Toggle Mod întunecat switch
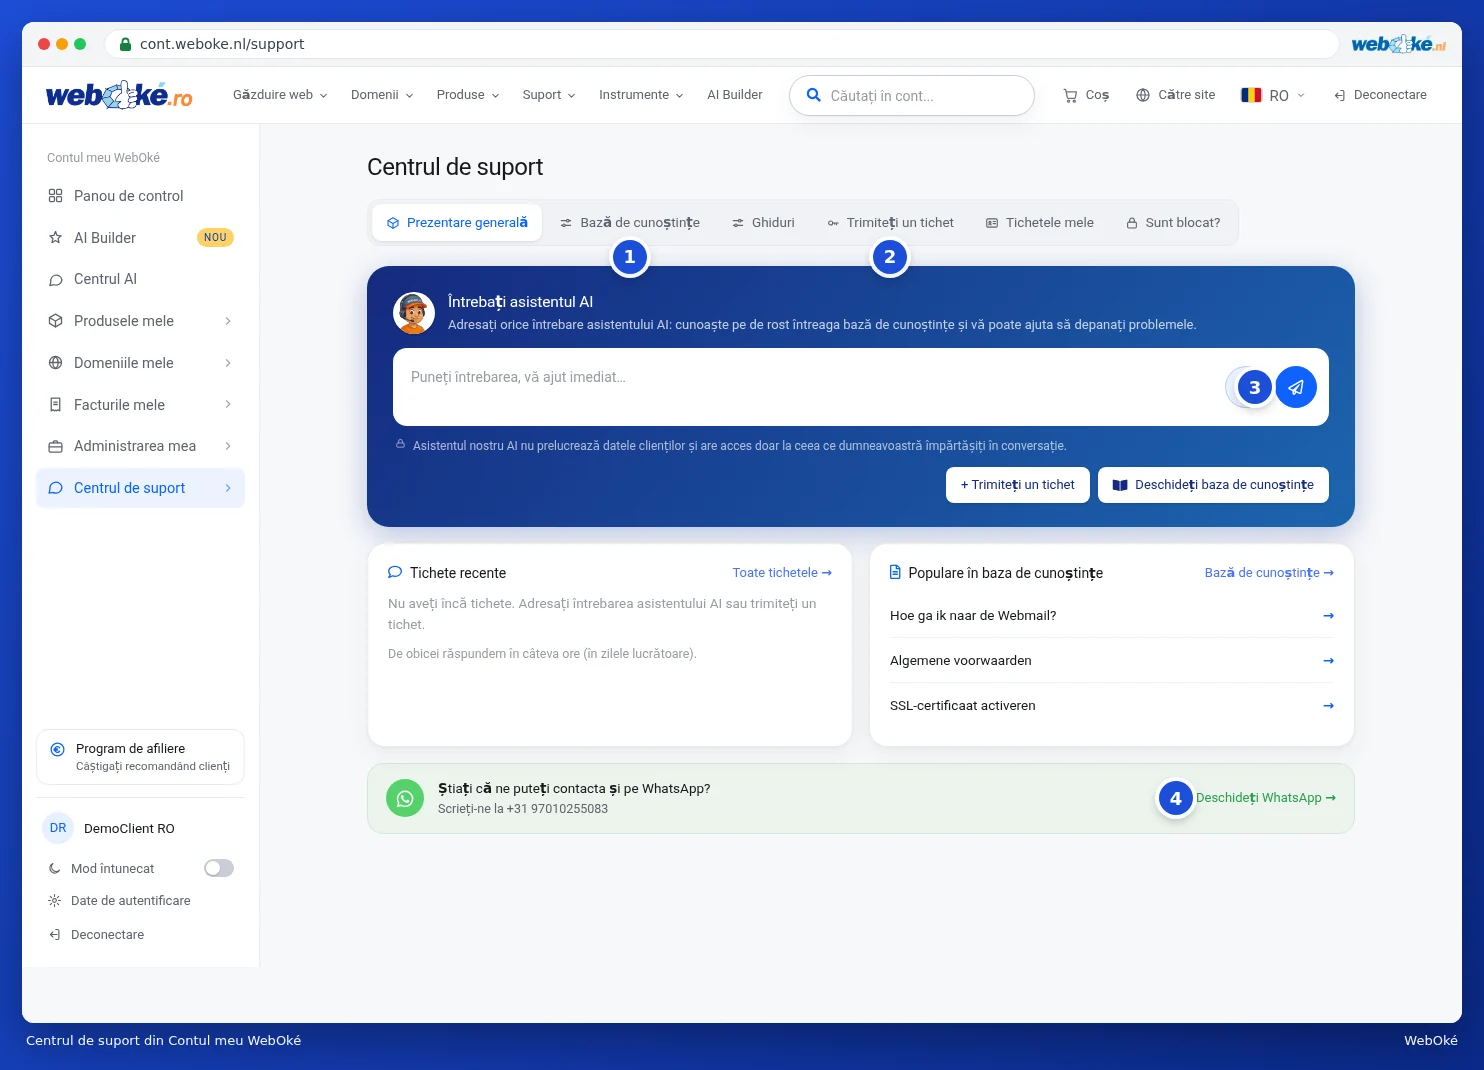1484x1070 pixels. tap(219, 868)
